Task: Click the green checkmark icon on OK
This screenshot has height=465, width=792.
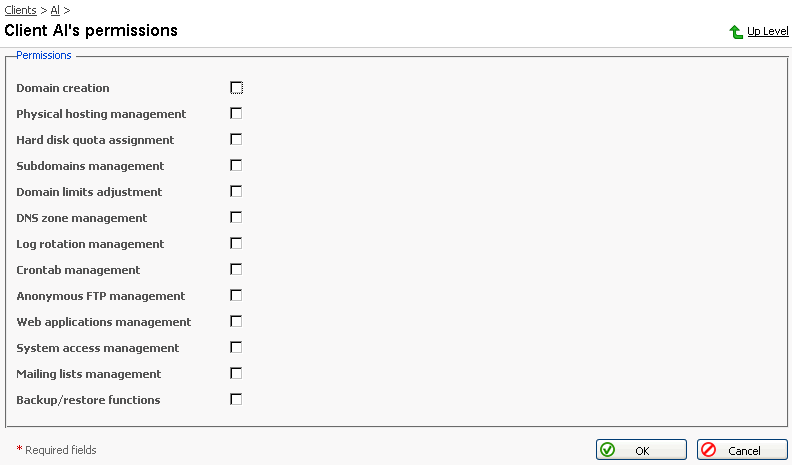Action: coord(608,450)
